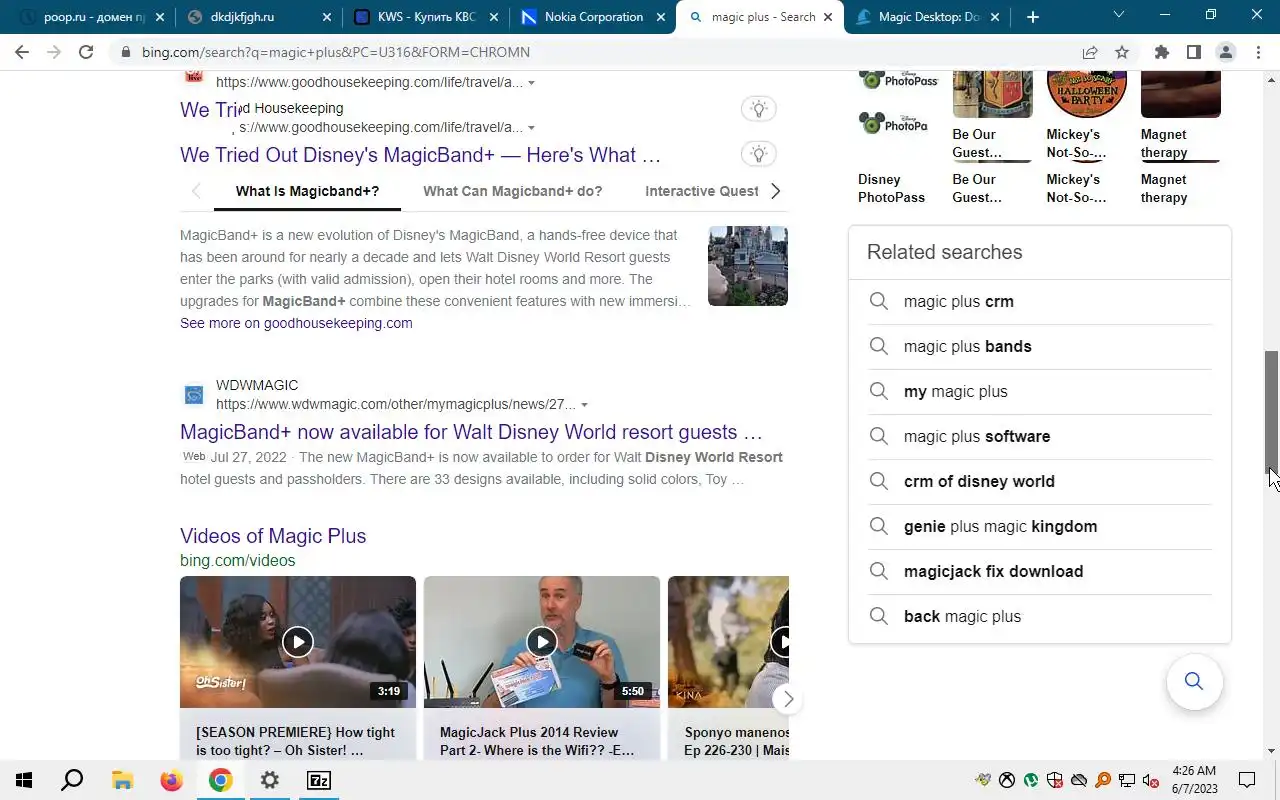This screenshot has width=1280, height=800.
Task: Reload the Bing search page
Action: click(x=86, y=52)
